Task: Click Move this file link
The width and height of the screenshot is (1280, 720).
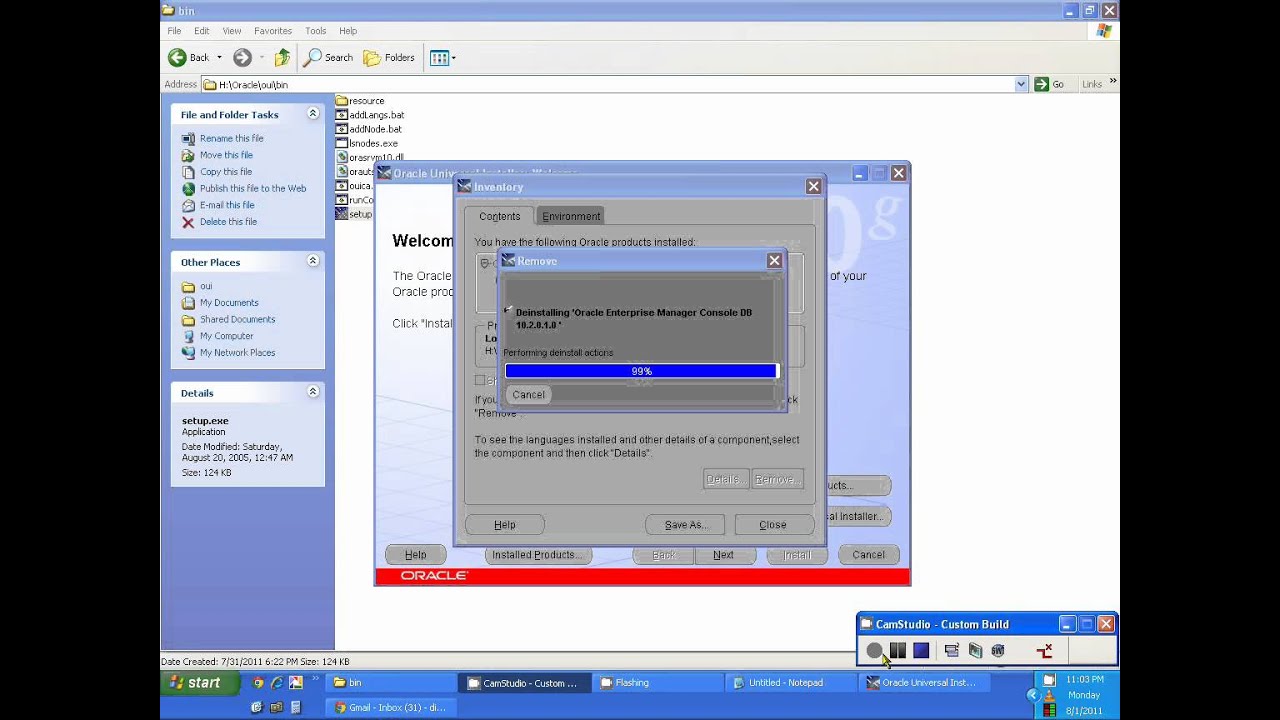Action: [x=226, y=155]
